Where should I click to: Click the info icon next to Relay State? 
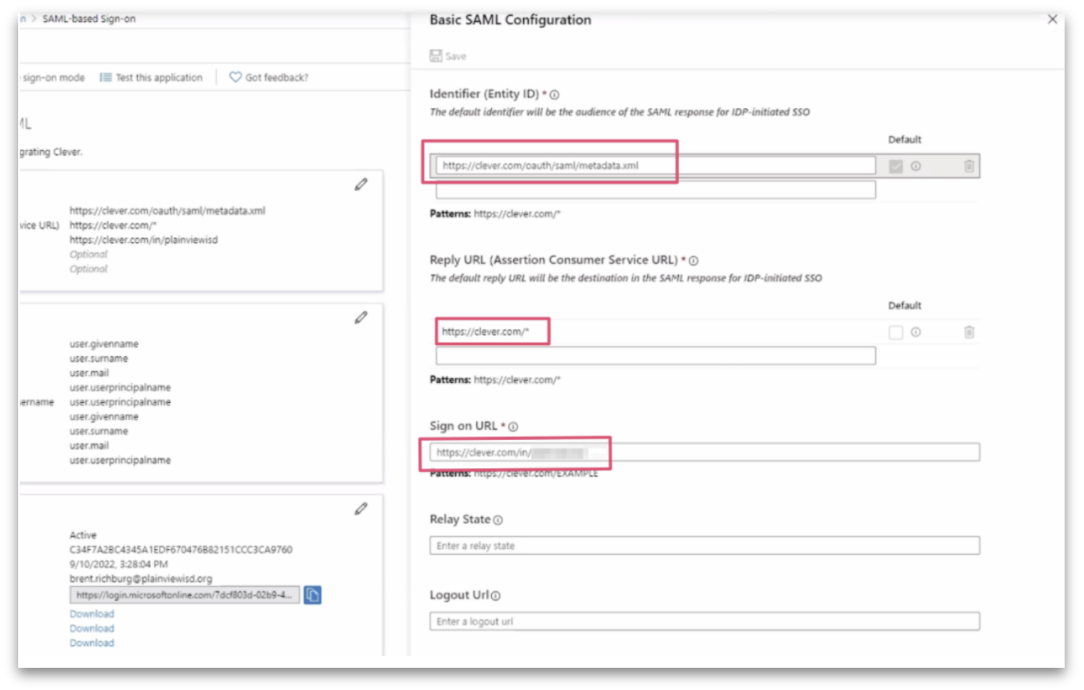tap(496, 519)
